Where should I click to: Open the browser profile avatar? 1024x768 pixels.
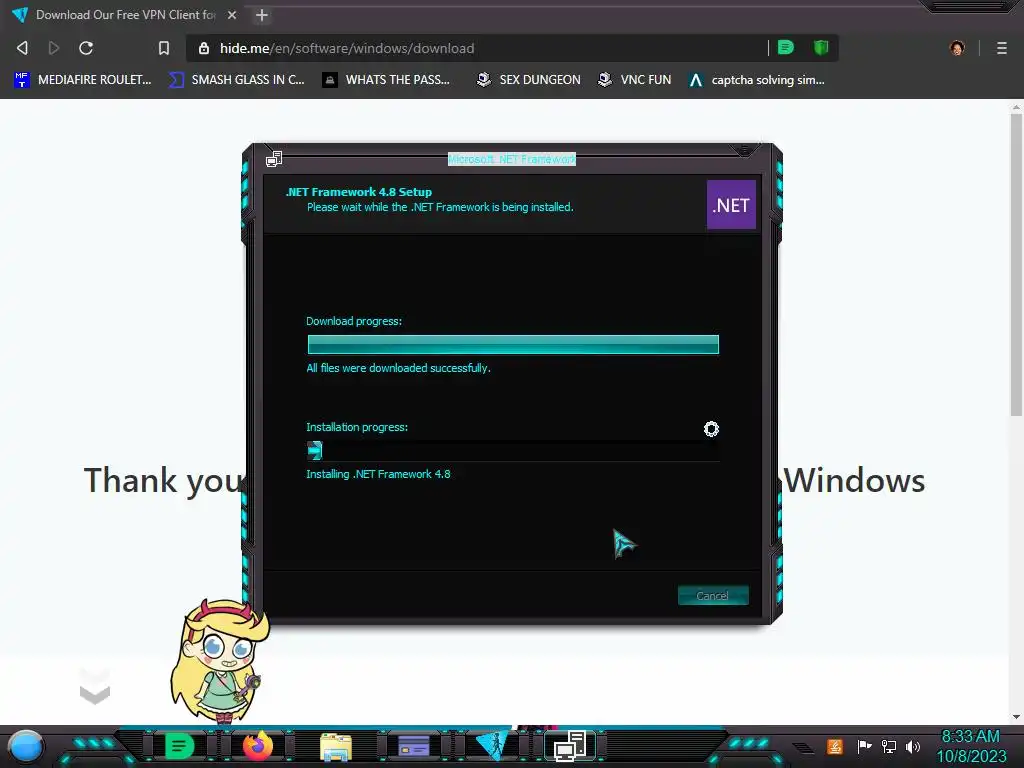[x=957, y=48]
